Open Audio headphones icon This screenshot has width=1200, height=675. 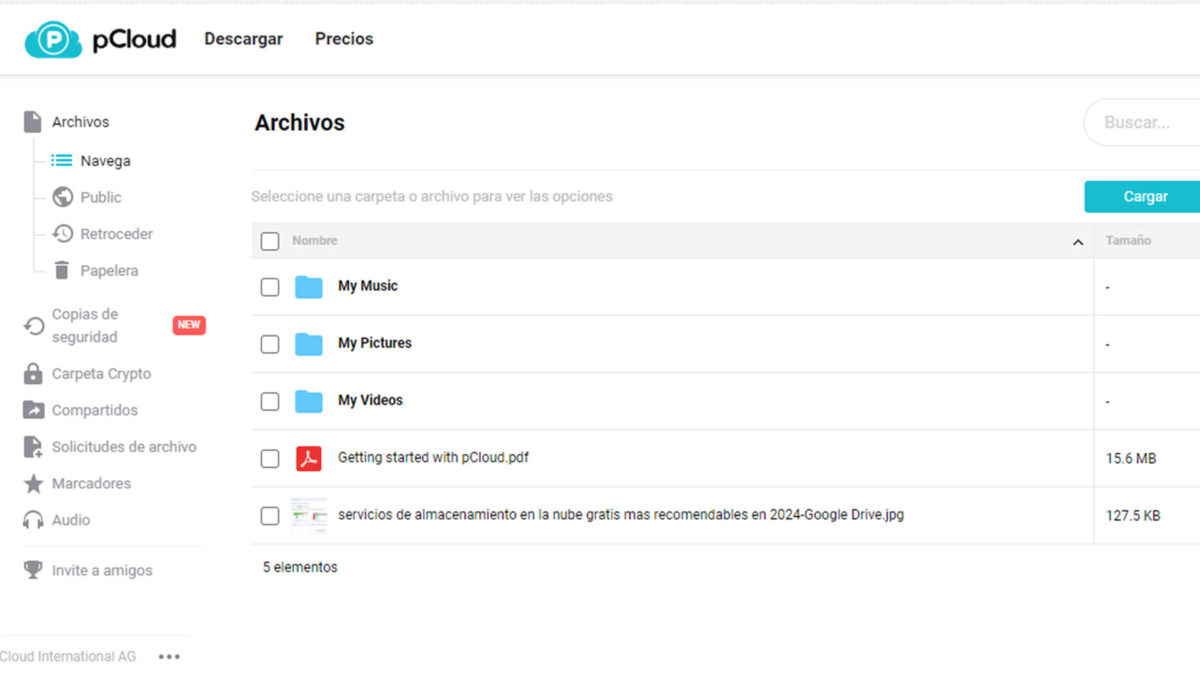(x=34, y=520)
